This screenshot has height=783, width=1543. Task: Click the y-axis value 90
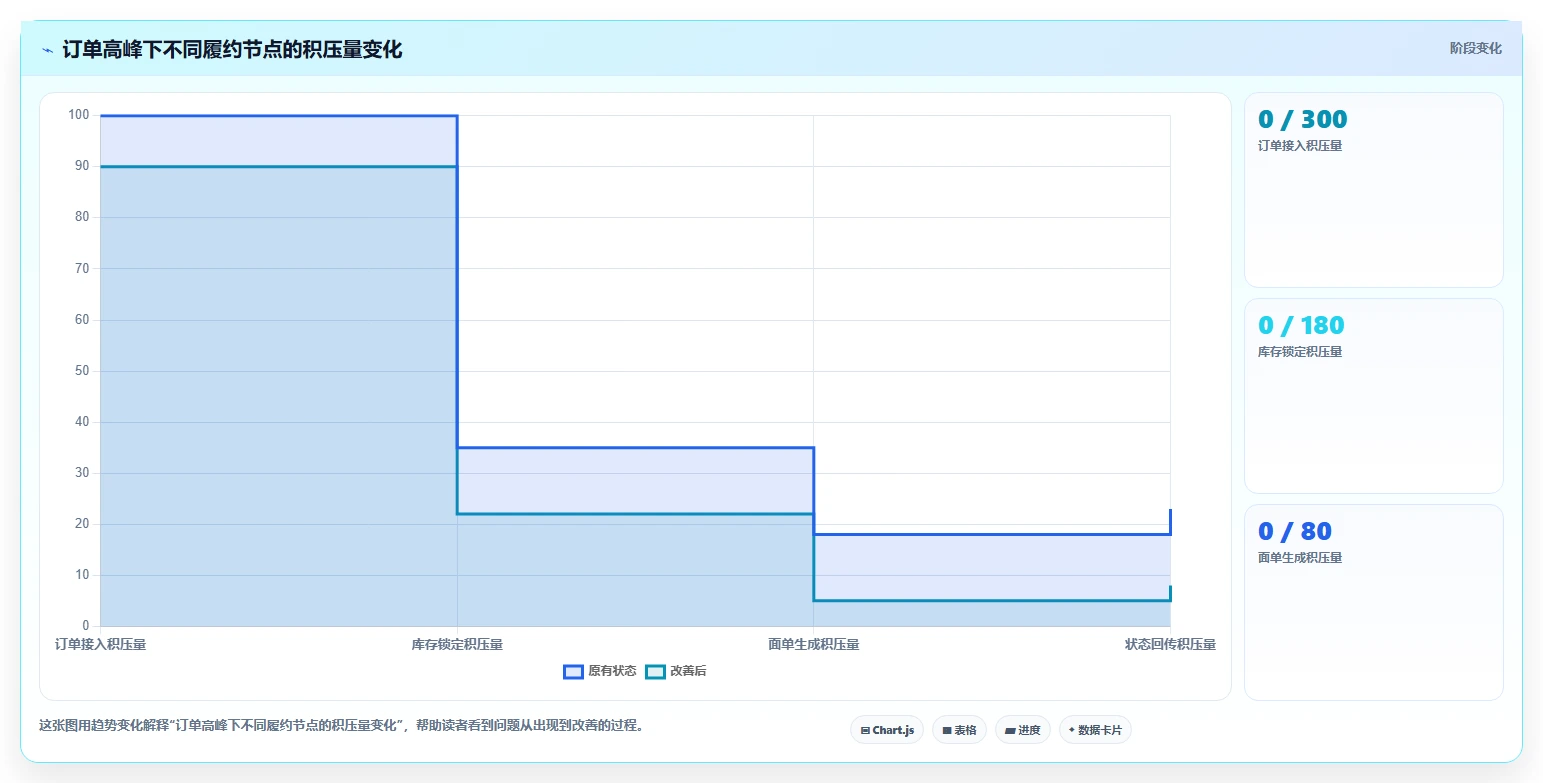click(x=82, y=166)
